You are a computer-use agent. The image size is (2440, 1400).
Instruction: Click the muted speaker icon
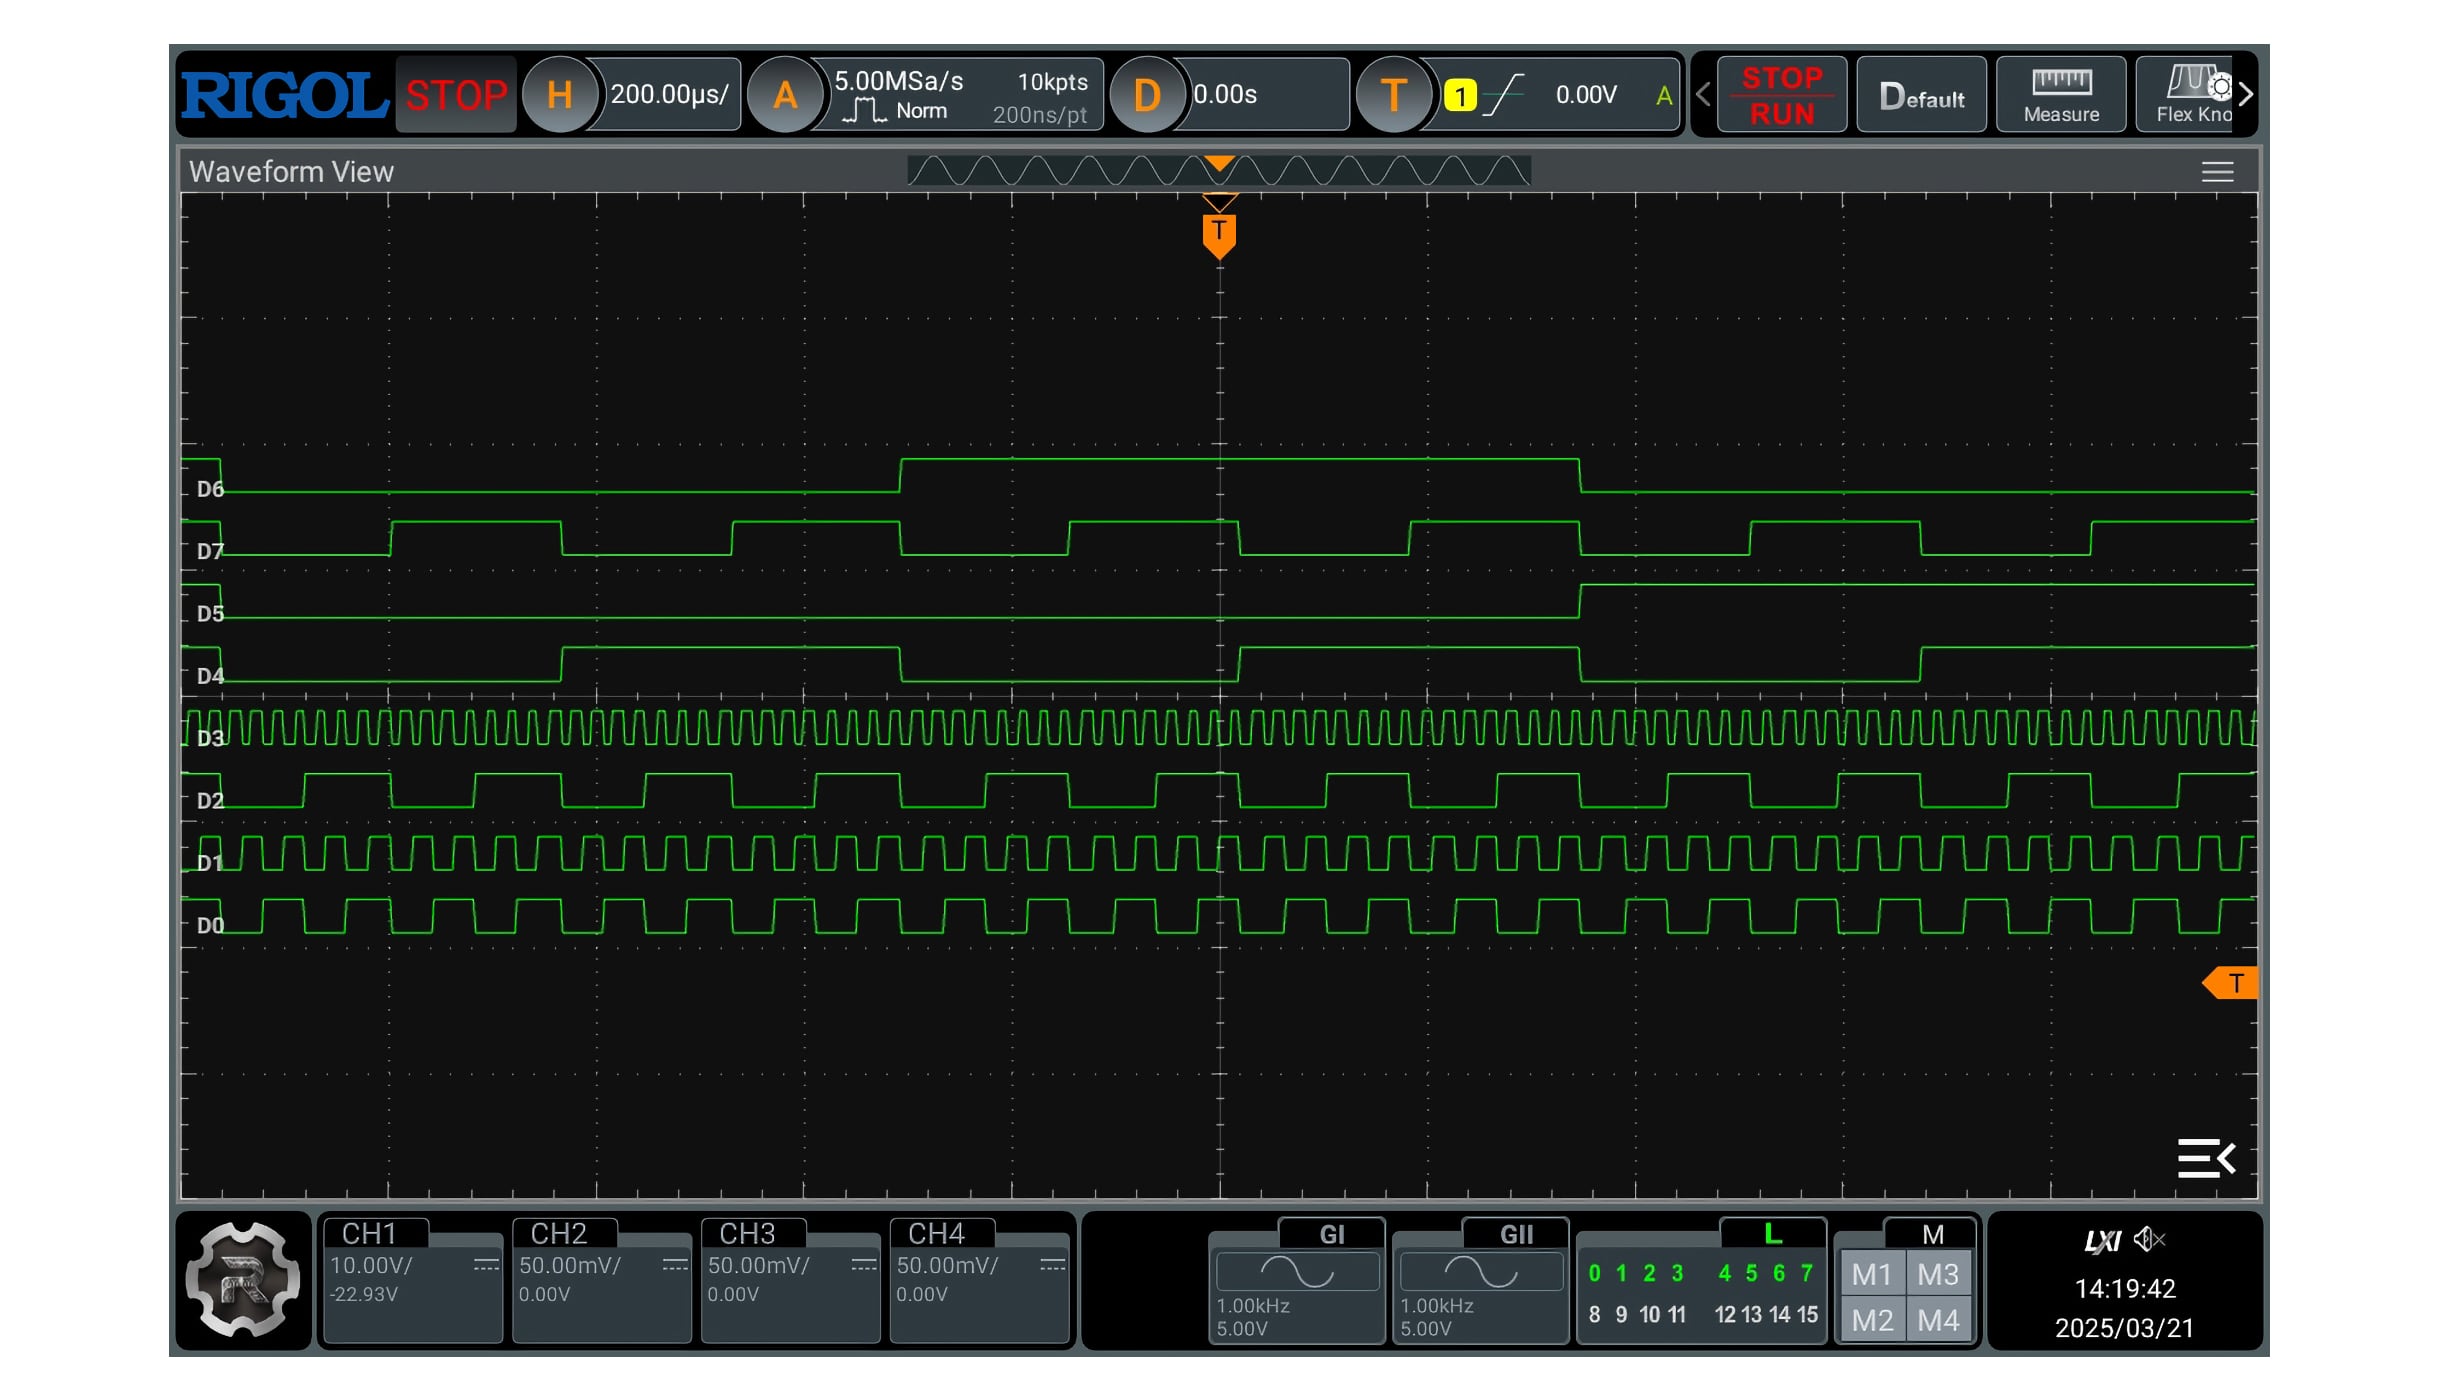(2149, 1240)
